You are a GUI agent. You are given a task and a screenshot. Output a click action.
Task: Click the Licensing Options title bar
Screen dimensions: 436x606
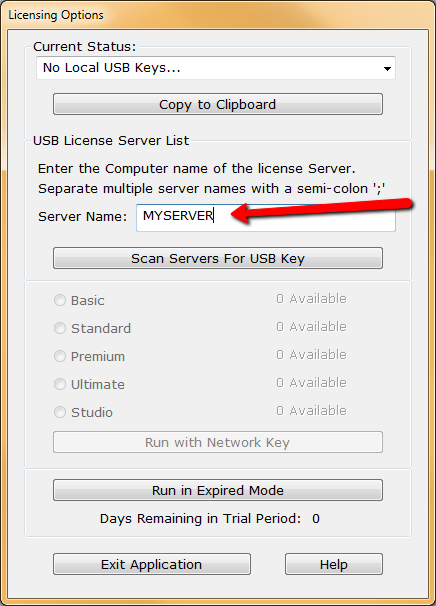click(x=218, y=15)
